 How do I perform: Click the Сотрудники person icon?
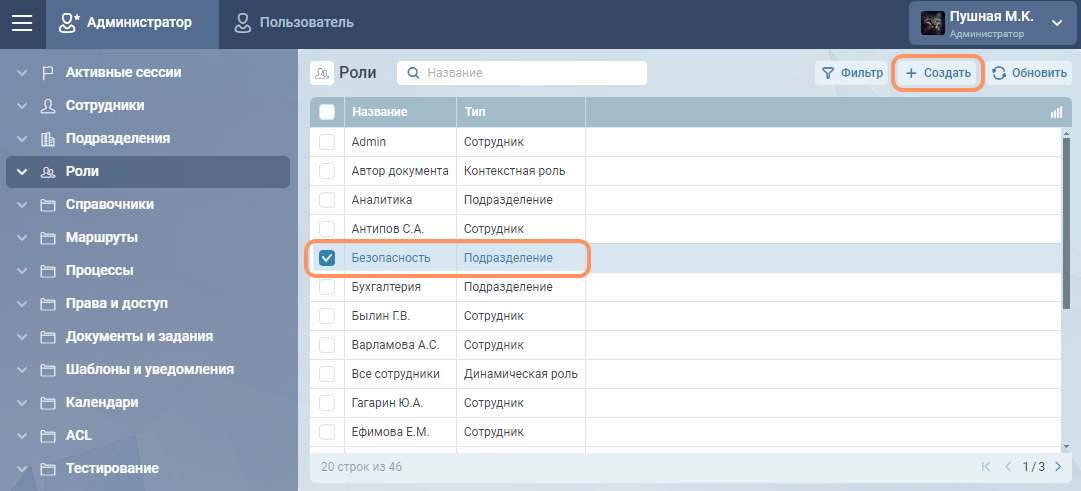coord(48,106)
